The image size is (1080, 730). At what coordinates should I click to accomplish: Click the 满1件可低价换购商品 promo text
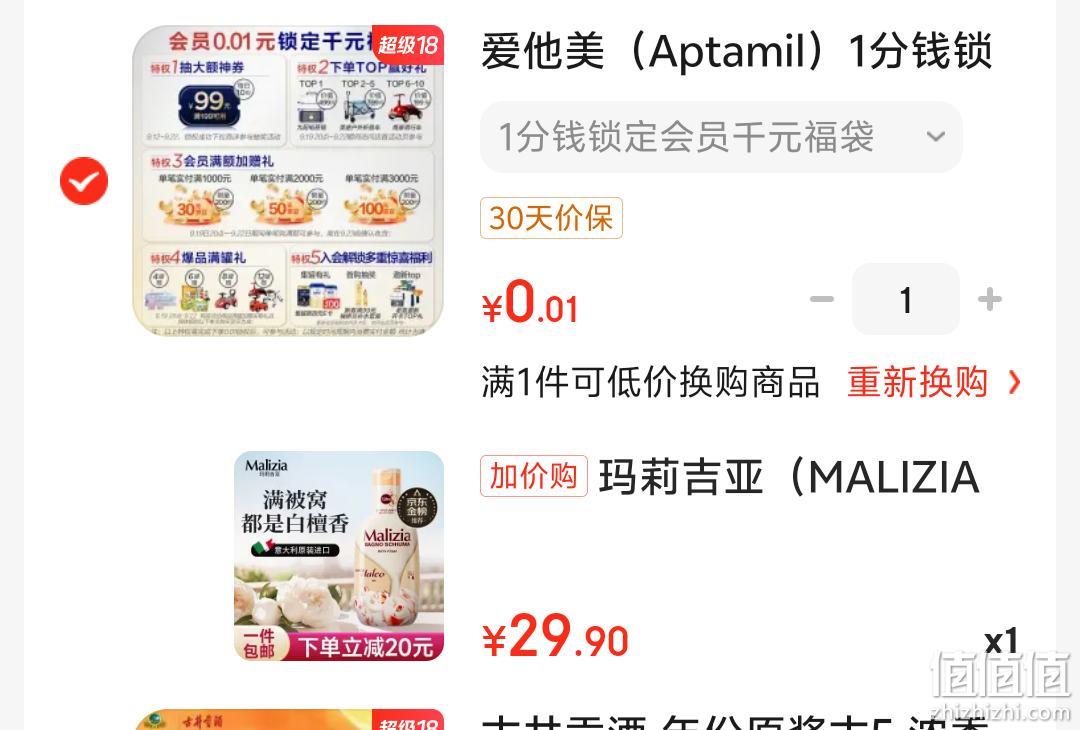pyautogui.click(x=650, y=382)
